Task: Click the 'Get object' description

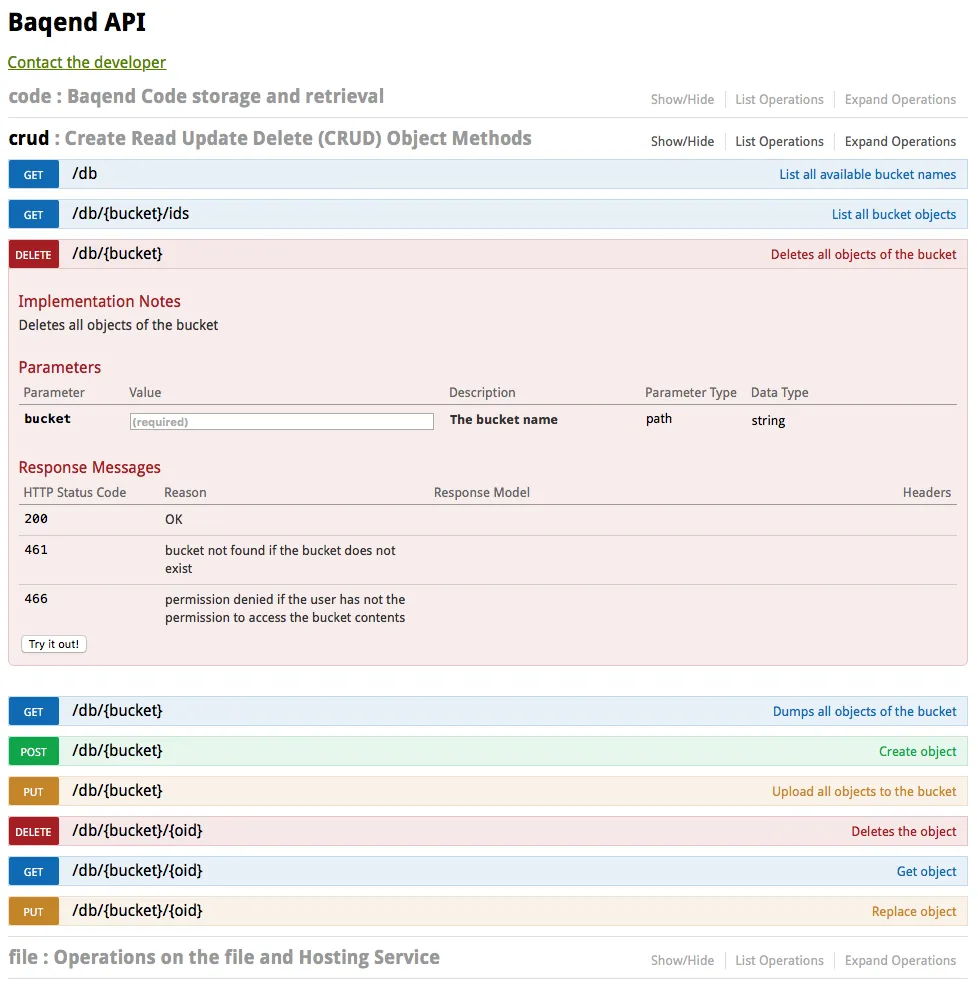Action: [x=926, y=872]
